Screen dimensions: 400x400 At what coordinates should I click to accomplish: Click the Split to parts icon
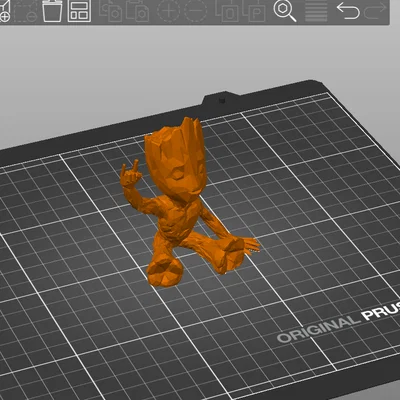(x=255, y=11)
